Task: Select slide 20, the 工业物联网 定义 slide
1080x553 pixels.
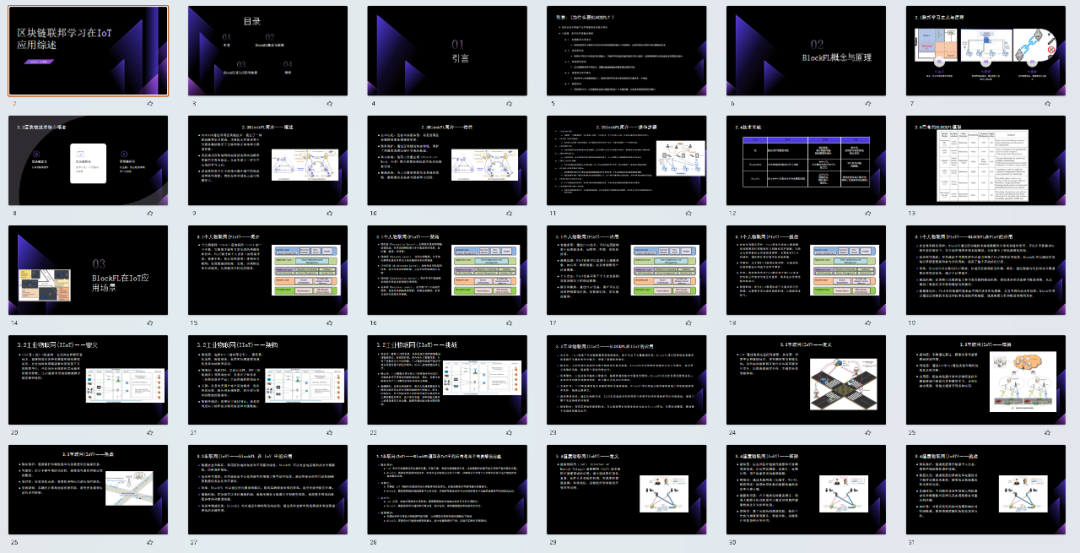Action: (87, 380)
